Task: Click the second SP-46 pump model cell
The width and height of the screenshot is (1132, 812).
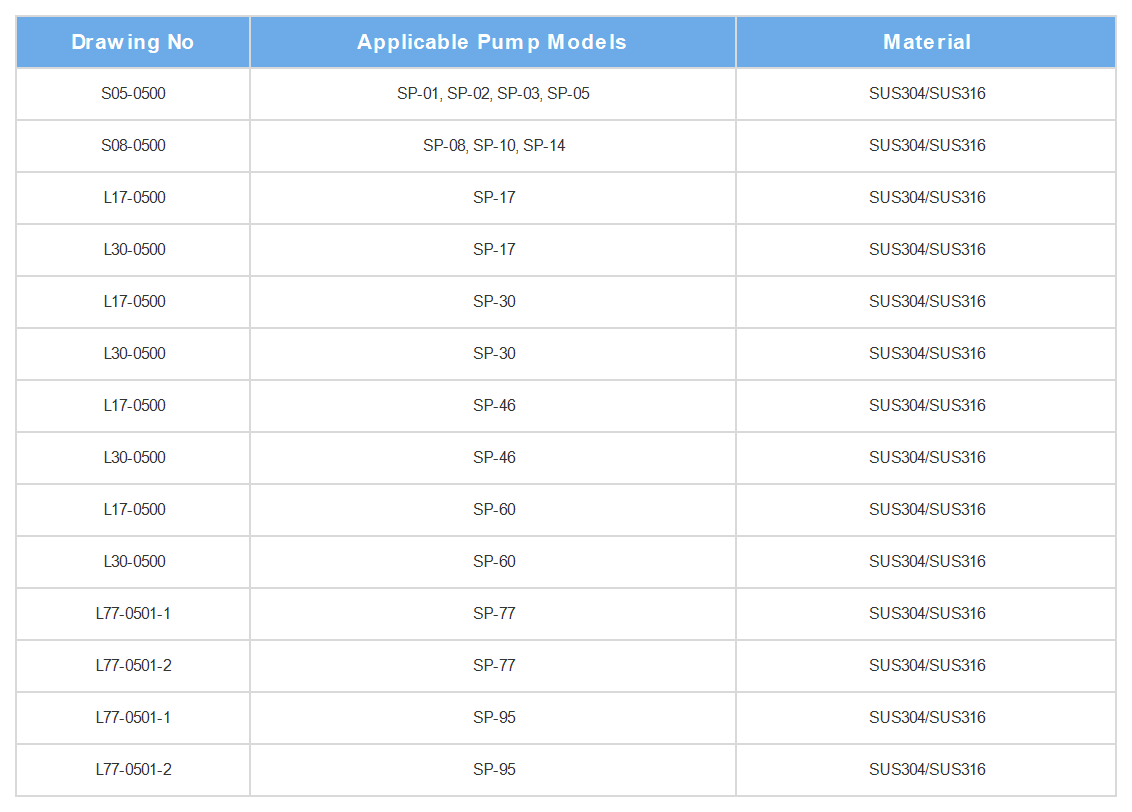Action: [492, 458]
